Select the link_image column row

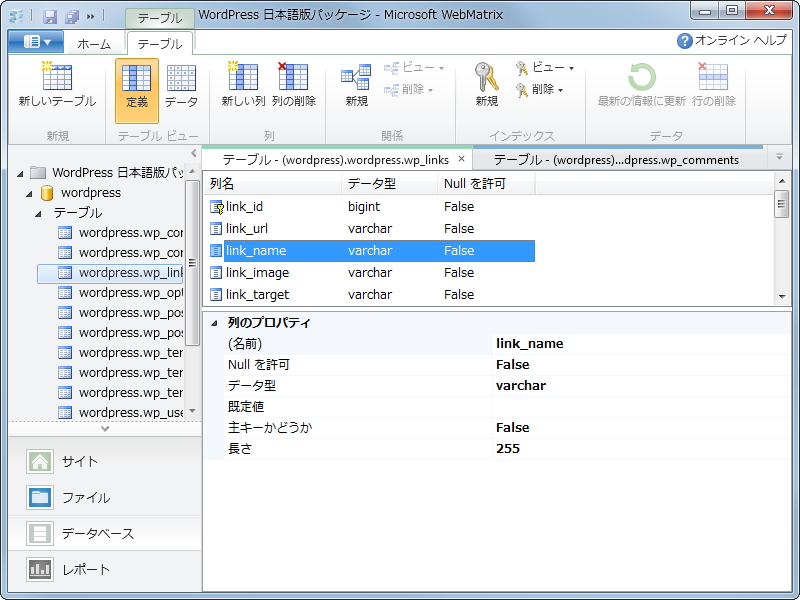[371, 272]
